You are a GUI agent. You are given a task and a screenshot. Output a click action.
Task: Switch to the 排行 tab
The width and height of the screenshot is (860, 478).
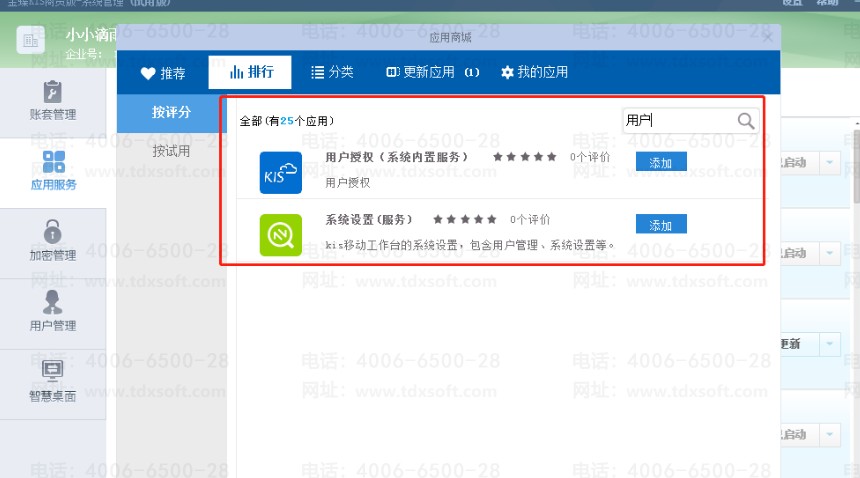point(250,72)
